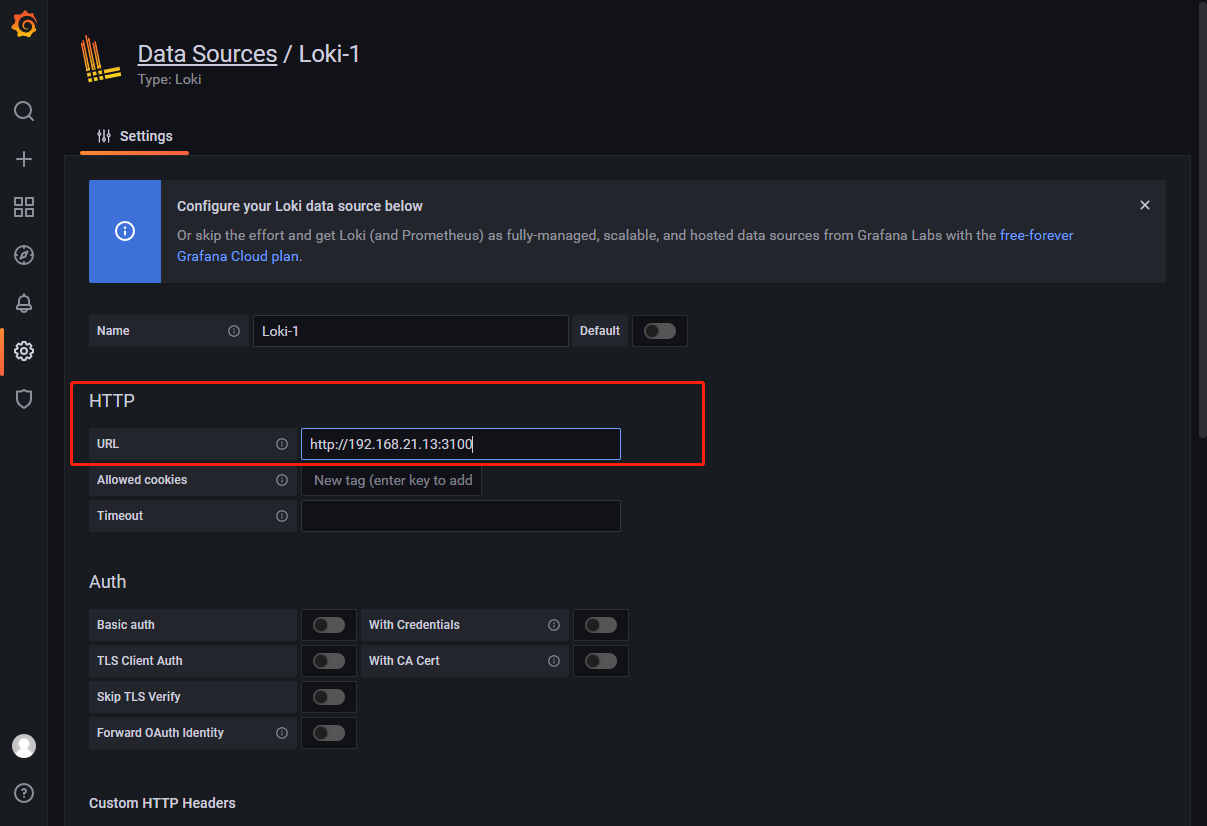1207x826 pixels.
Task: Click the HTTP section heading
Action: point(112,401)
